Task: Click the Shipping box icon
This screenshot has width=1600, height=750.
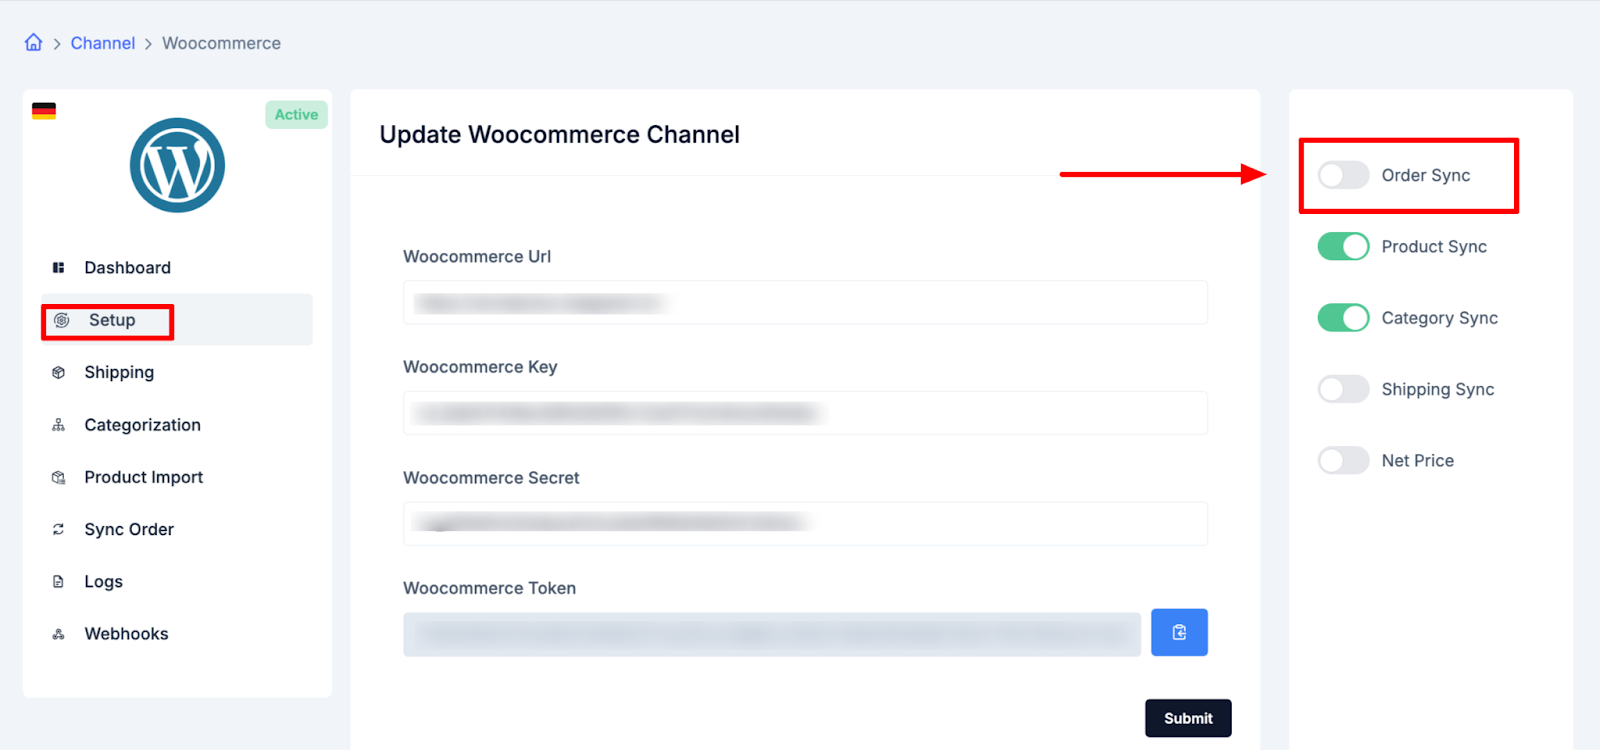Action: coord(58,372)
